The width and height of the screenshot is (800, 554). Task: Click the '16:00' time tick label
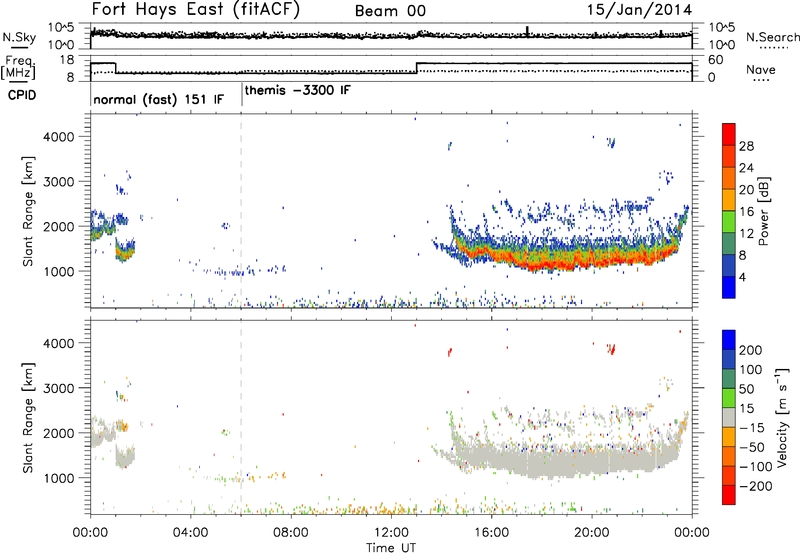tap(491, 533)
